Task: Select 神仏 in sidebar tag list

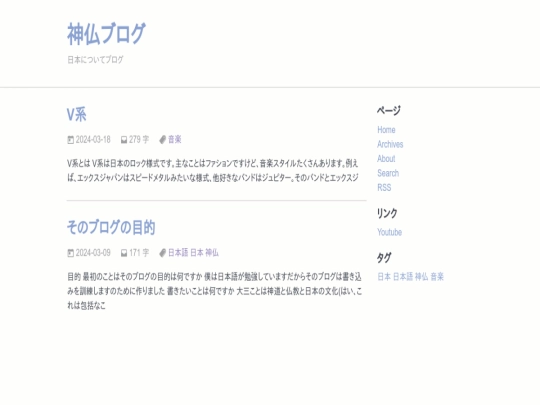Action: click(x=422, y=277)
